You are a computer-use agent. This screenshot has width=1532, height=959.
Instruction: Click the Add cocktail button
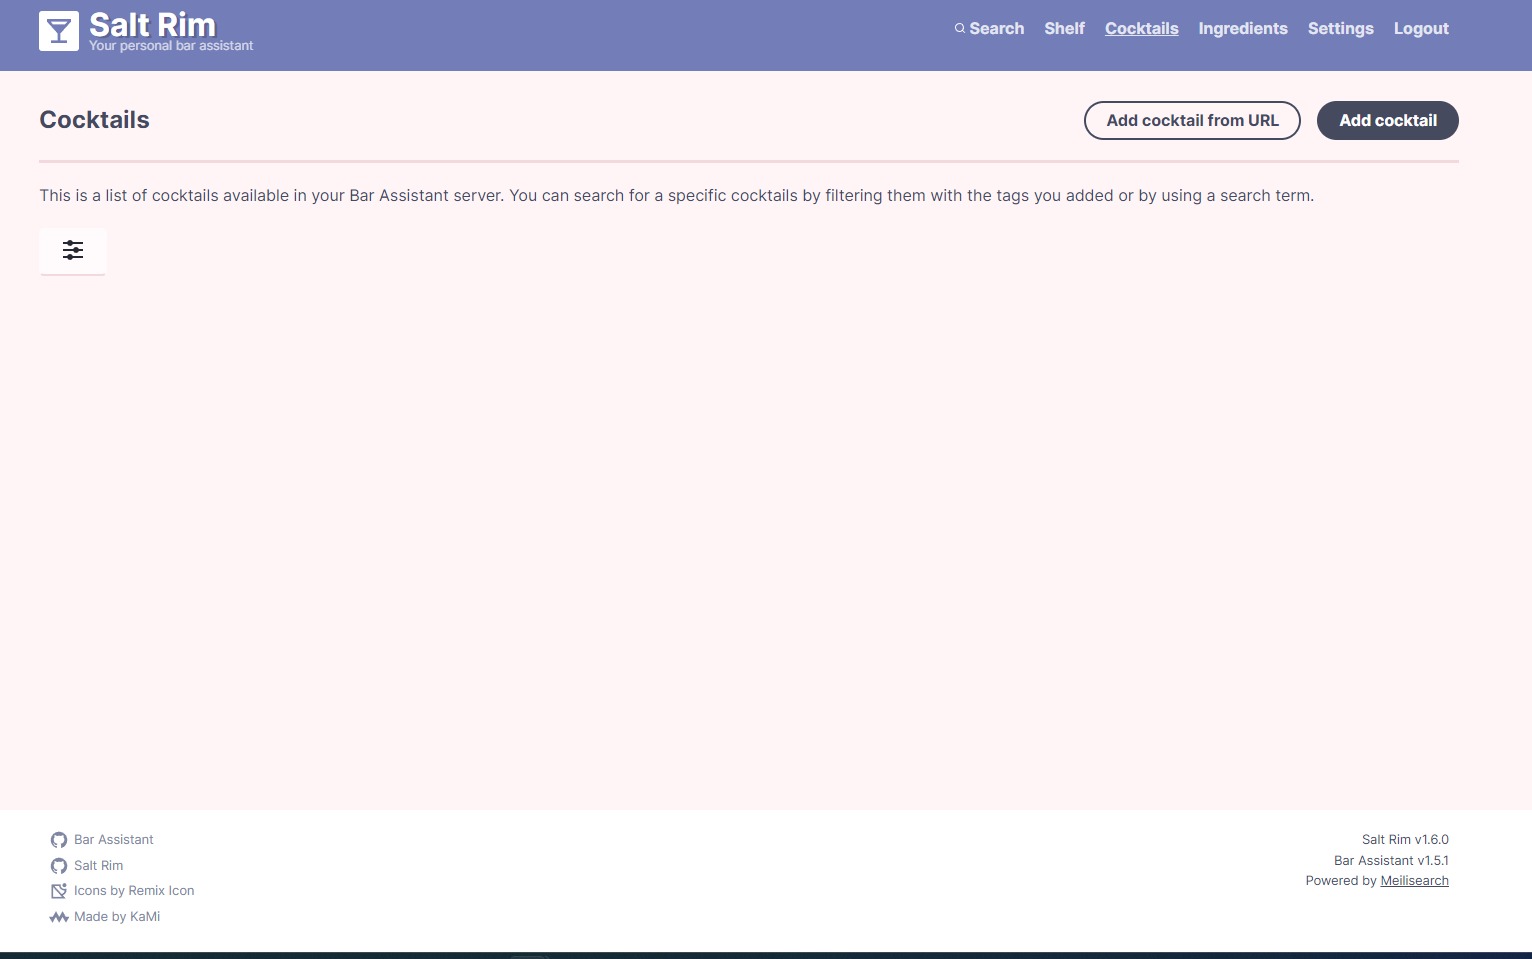coord(1387,120)
